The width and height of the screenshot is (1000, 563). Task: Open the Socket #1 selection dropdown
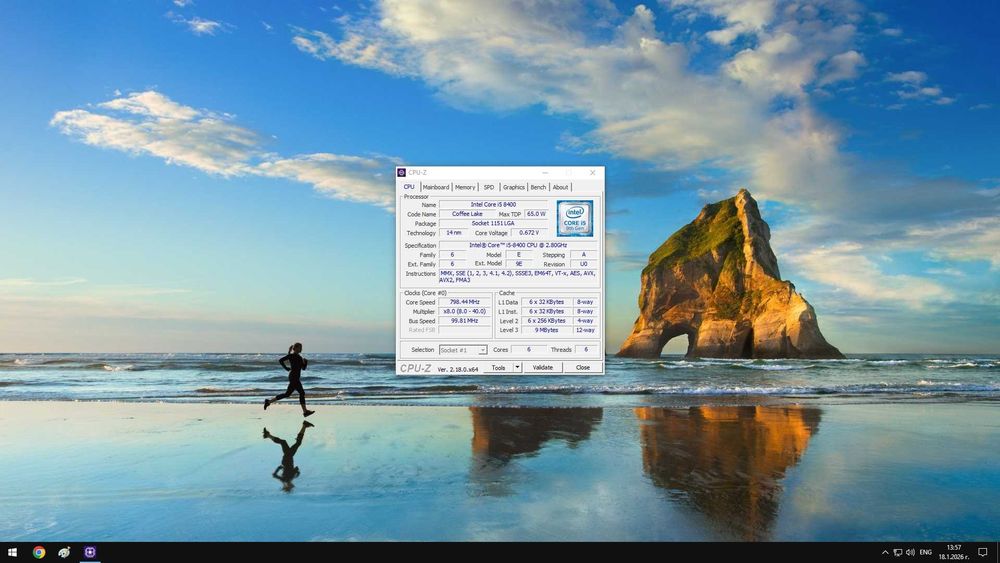click(463, 350)
